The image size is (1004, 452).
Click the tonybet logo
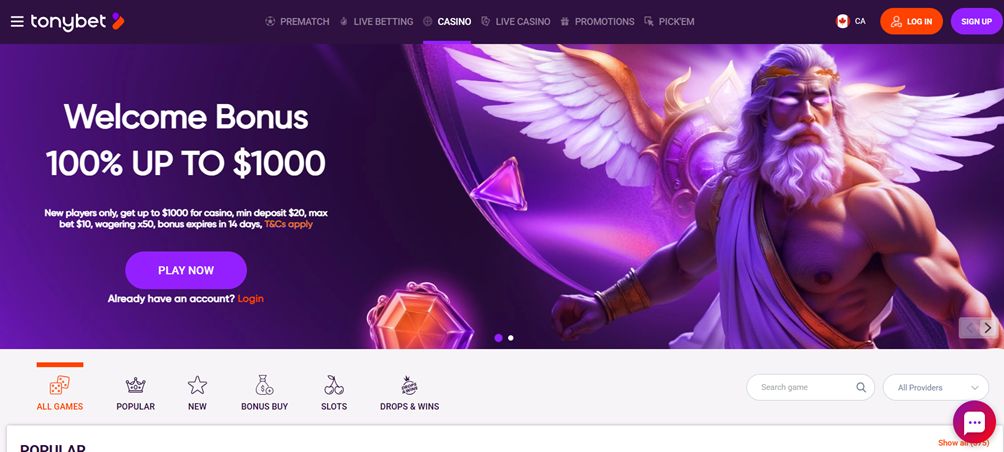tap(77, 22)
